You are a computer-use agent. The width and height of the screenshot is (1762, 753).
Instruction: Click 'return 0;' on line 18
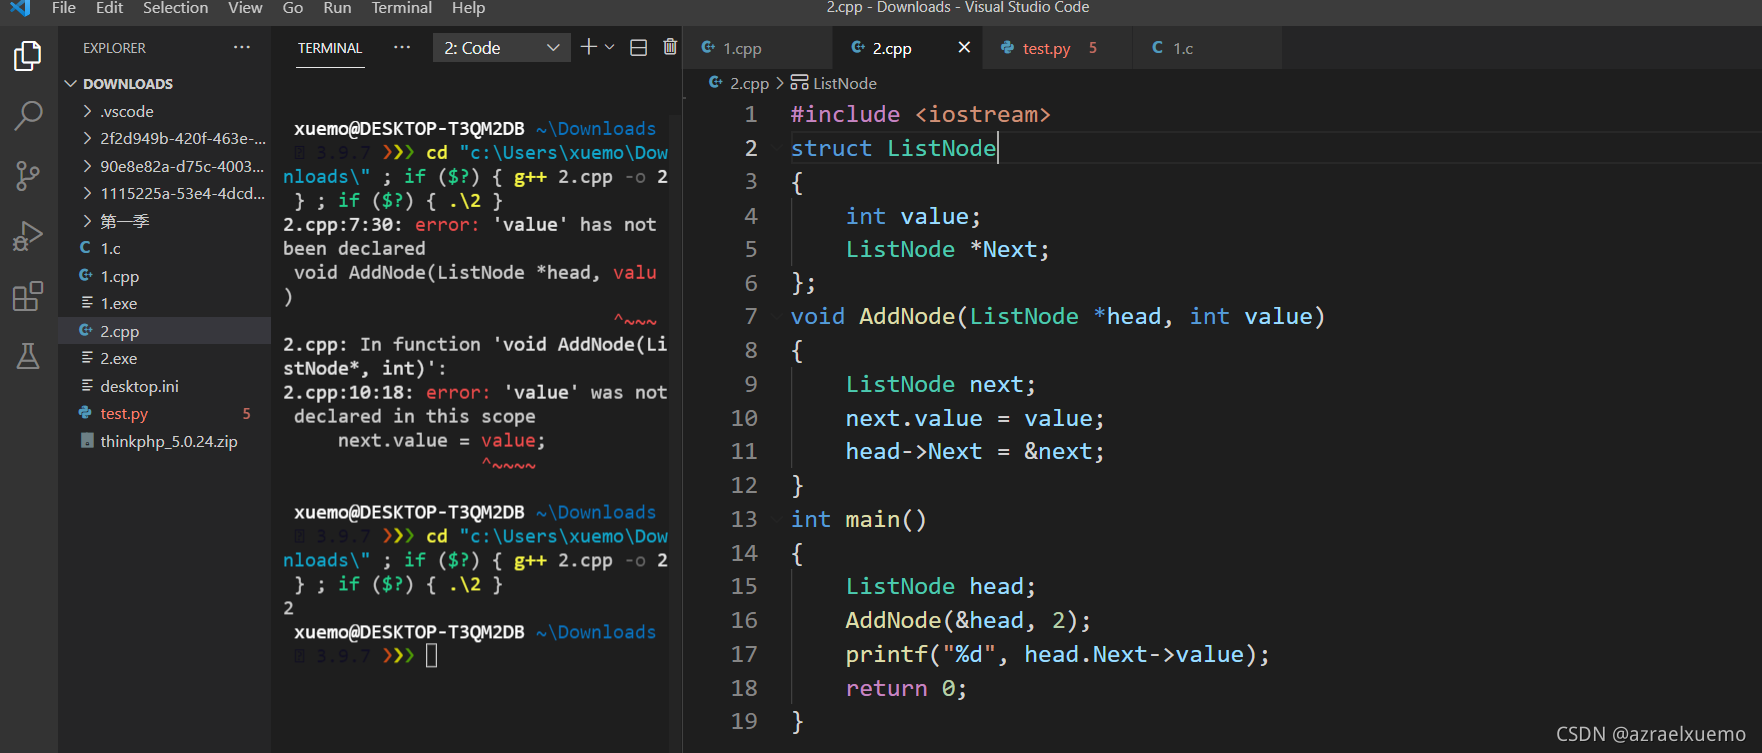[906, 688]
